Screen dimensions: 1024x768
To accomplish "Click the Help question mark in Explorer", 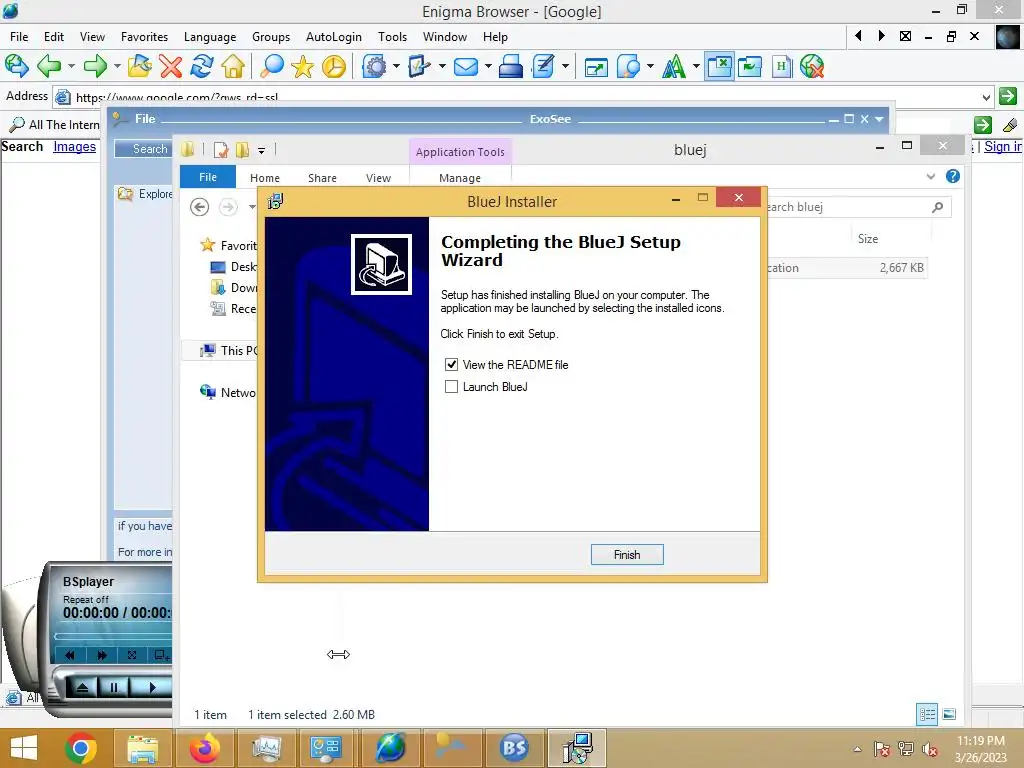I will click(953, 176).
